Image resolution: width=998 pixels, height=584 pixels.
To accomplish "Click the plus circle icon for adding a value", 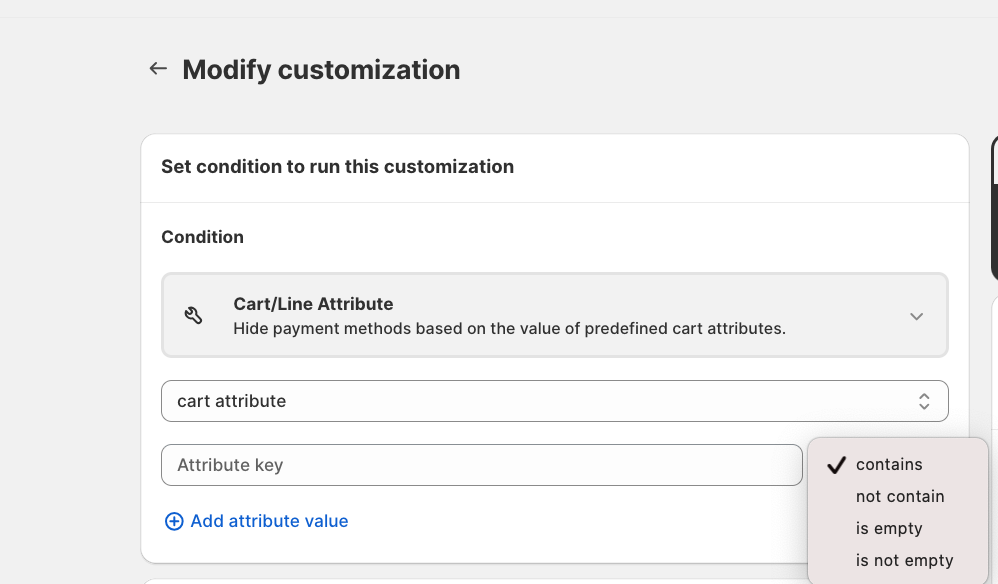I will pyautogui.click(x=174, y=521).
